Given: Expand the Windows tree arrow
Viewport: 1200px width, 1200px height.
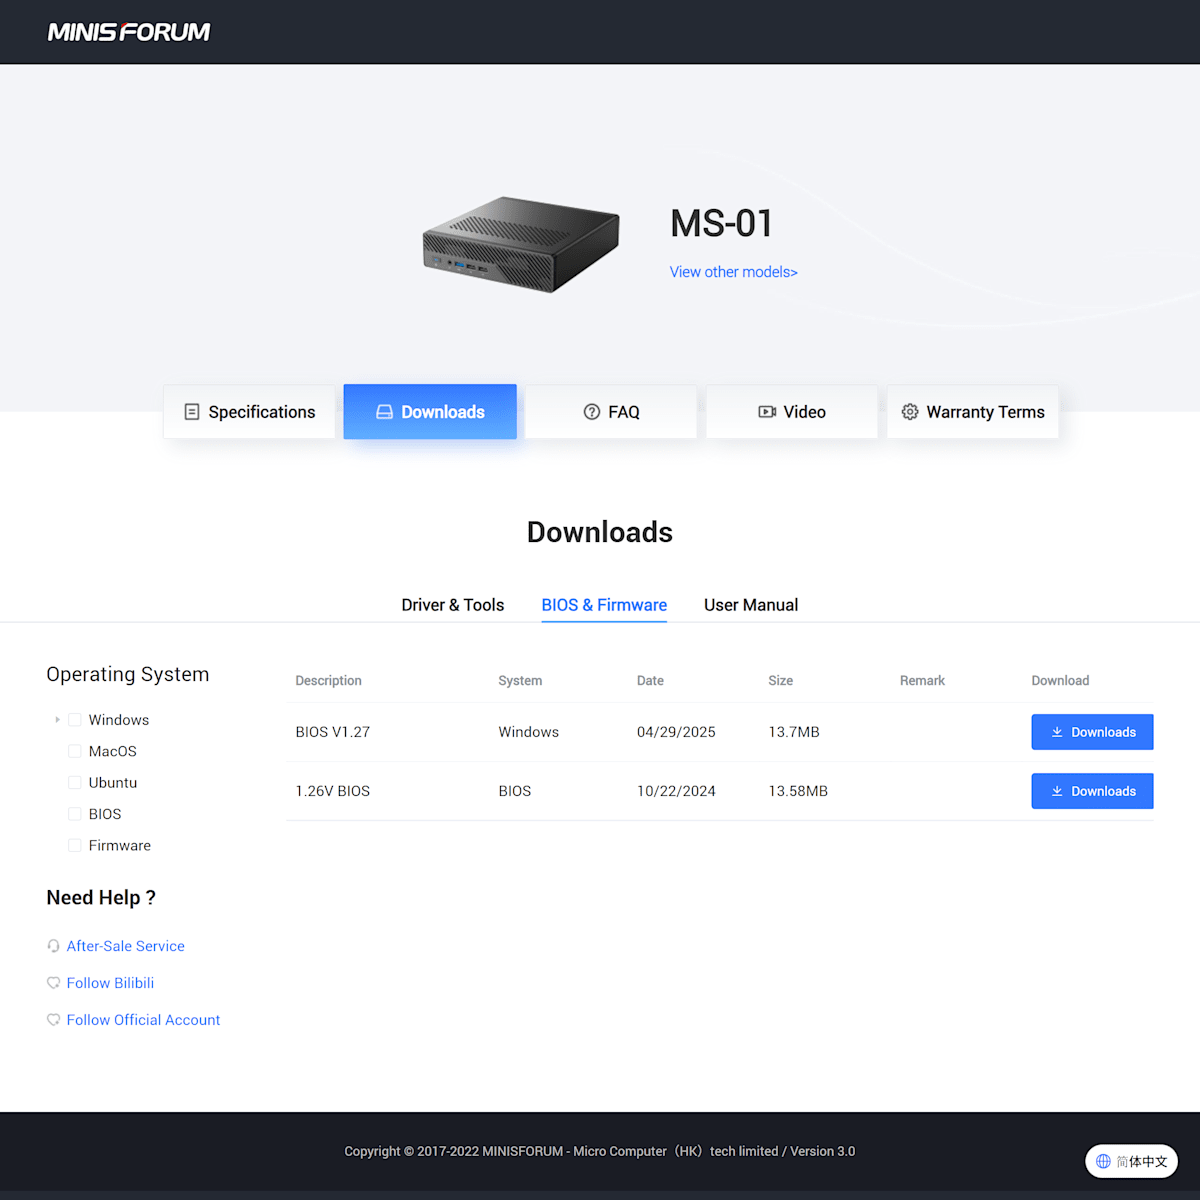Looking at the screenshot, I should coord(57,720).
